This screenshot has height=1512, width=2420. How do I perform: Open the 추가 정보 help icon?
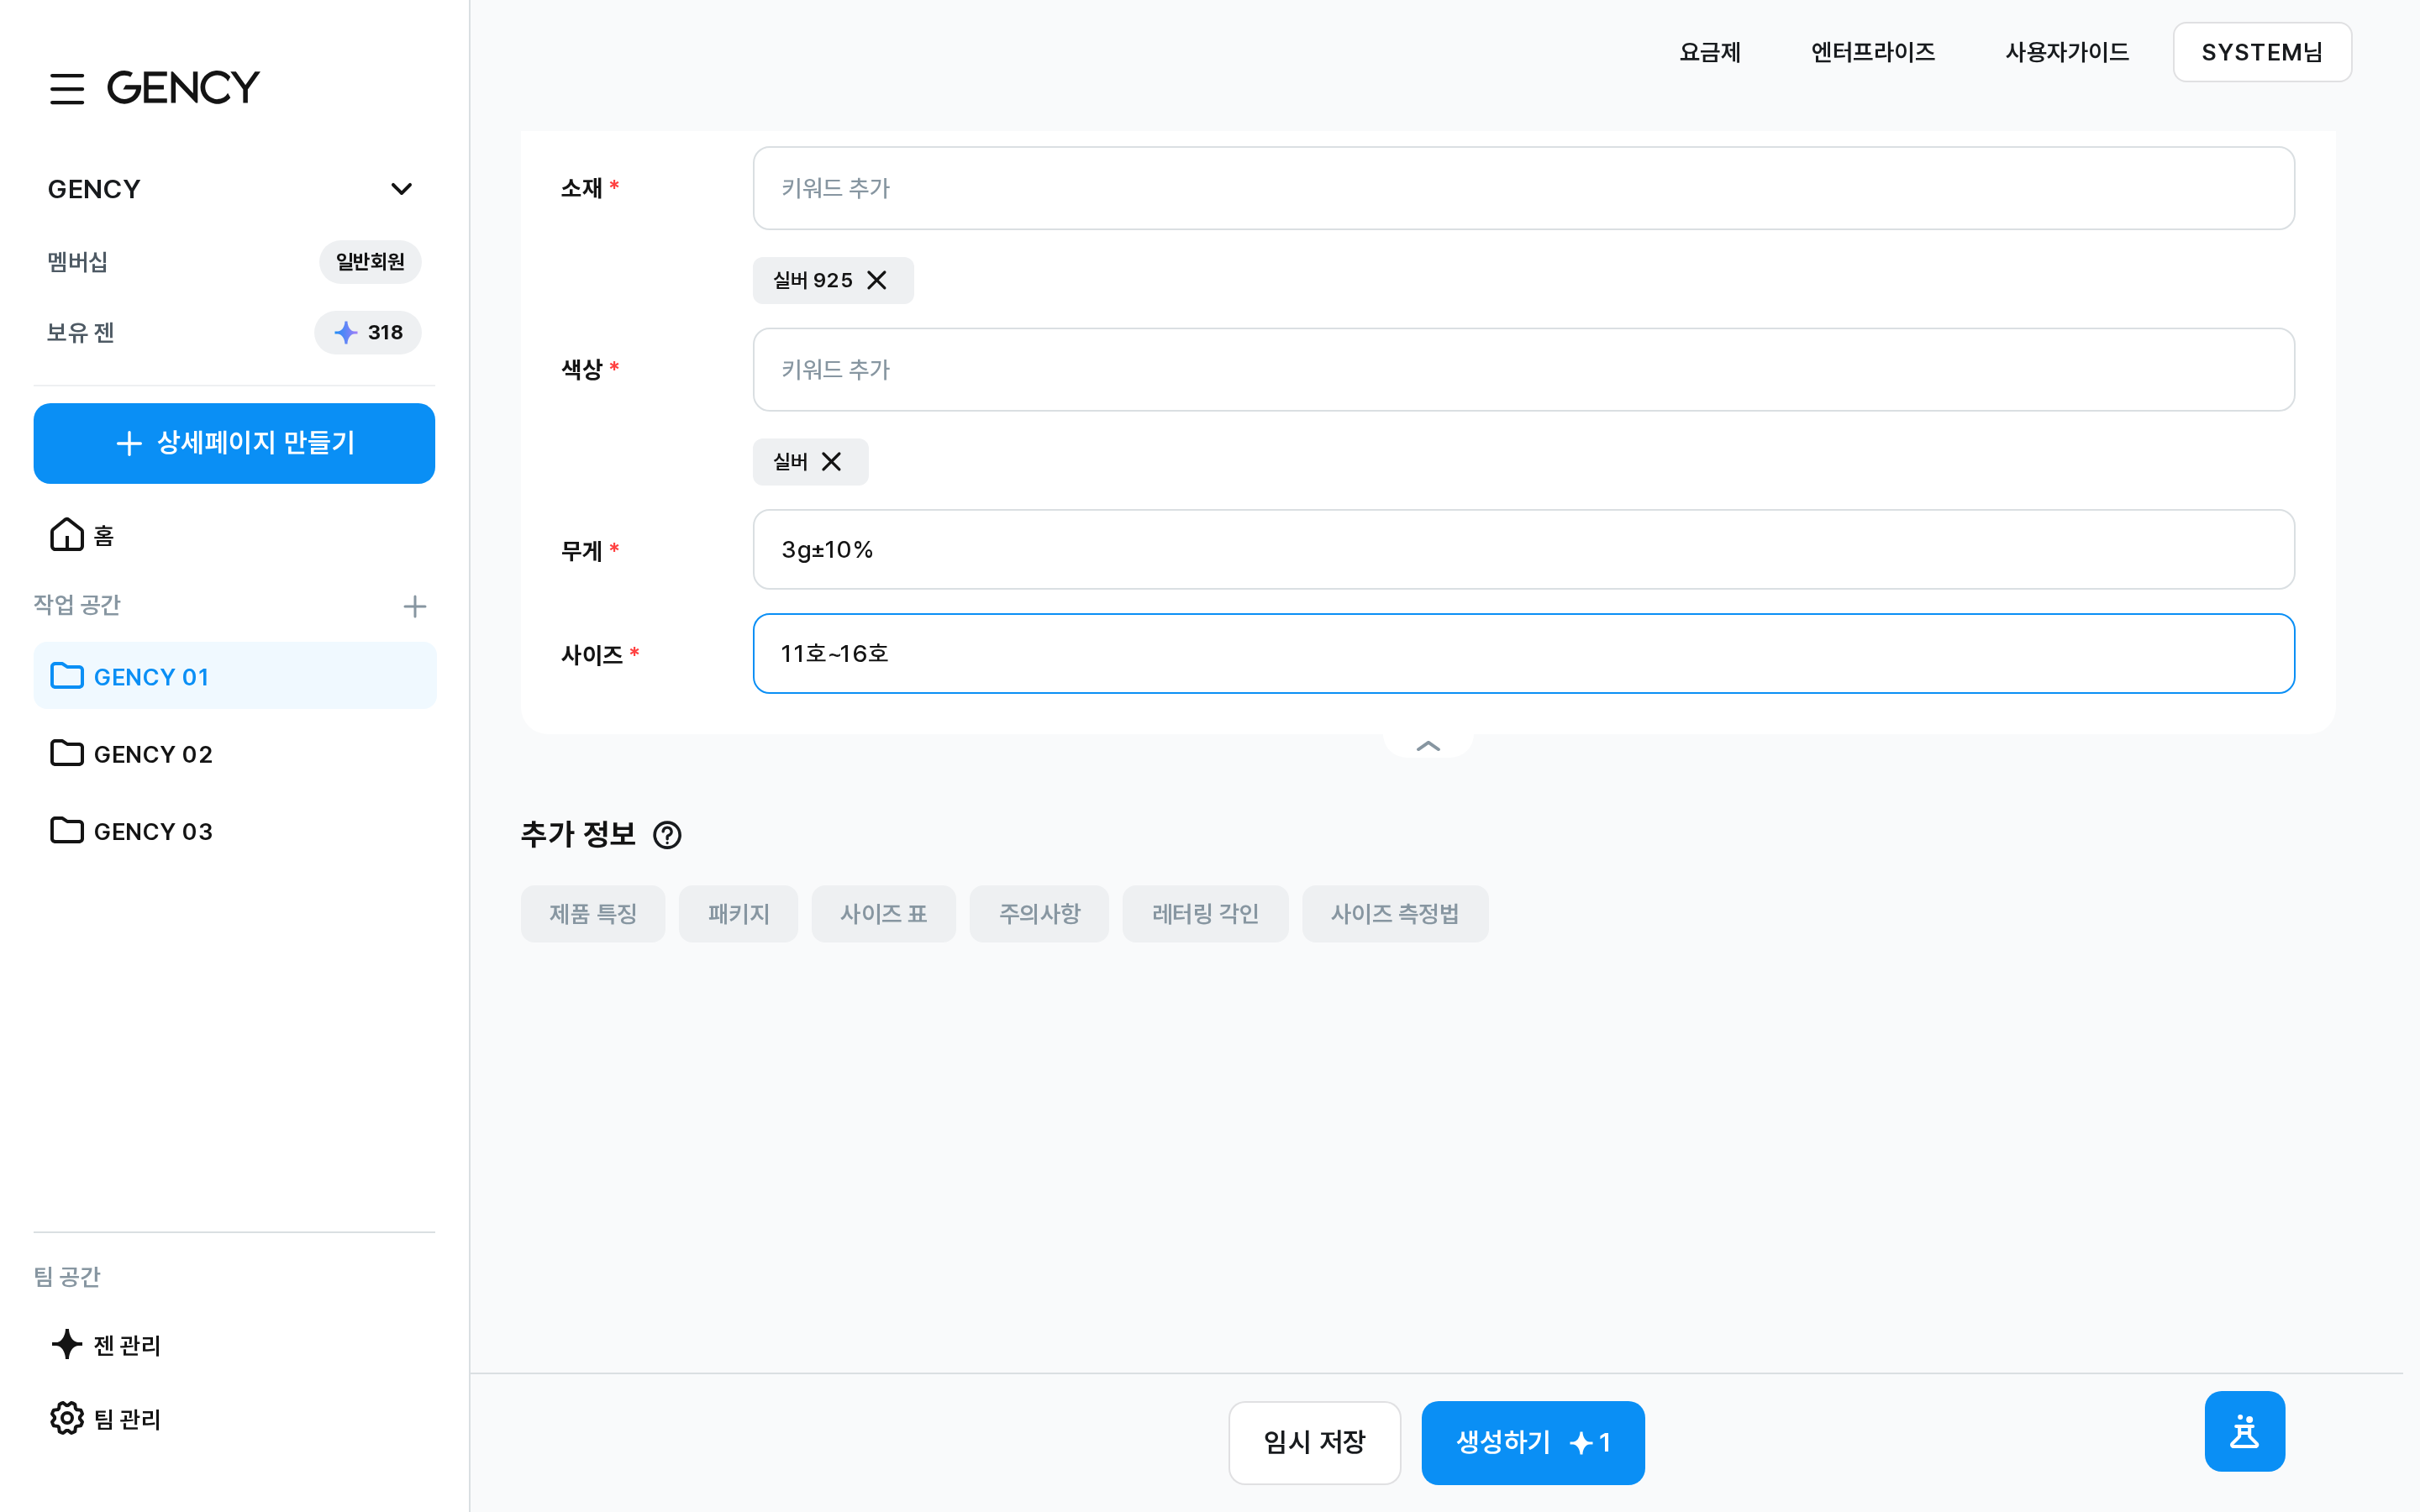click(667, 835)
